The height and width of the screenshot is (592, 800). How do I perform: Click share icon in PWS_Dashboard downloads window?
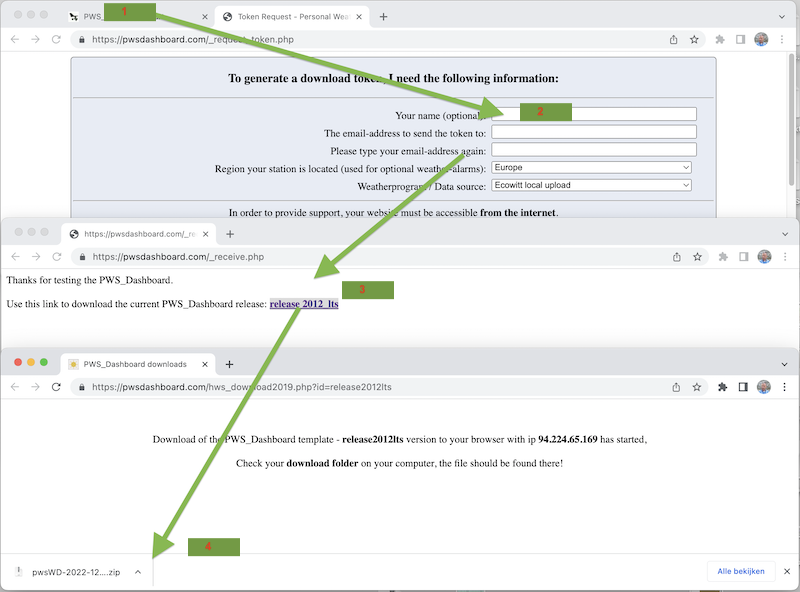(x=676, y=387)
